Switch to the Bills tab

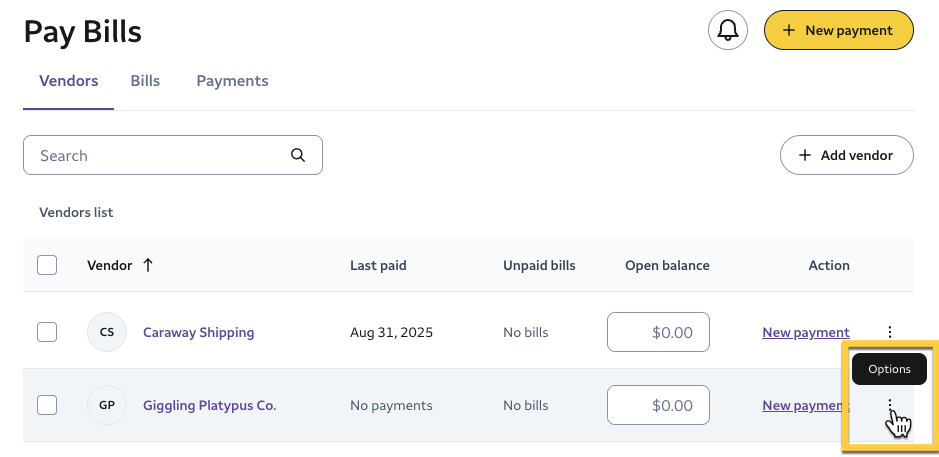pyautogui.click(x=145, y=81)
